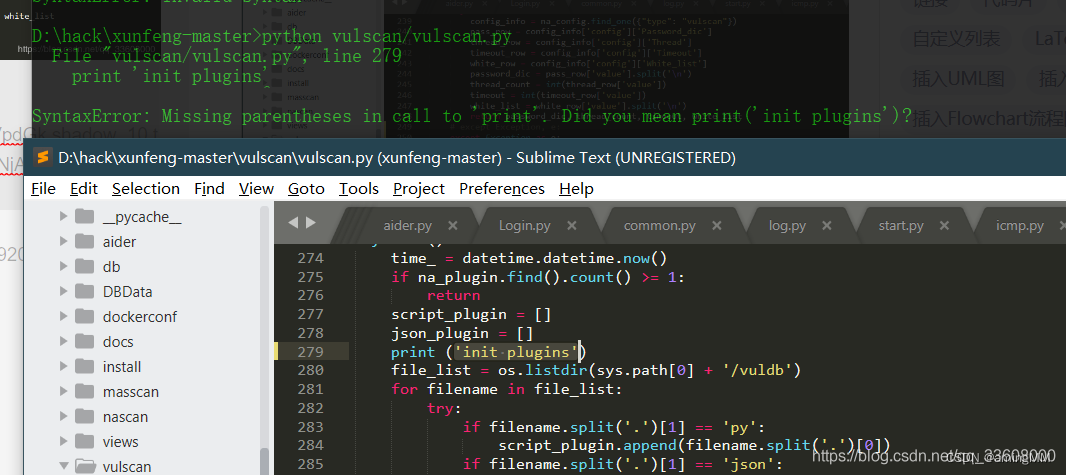Open the File menu
1066x475 pixels.
click(44, 188)
